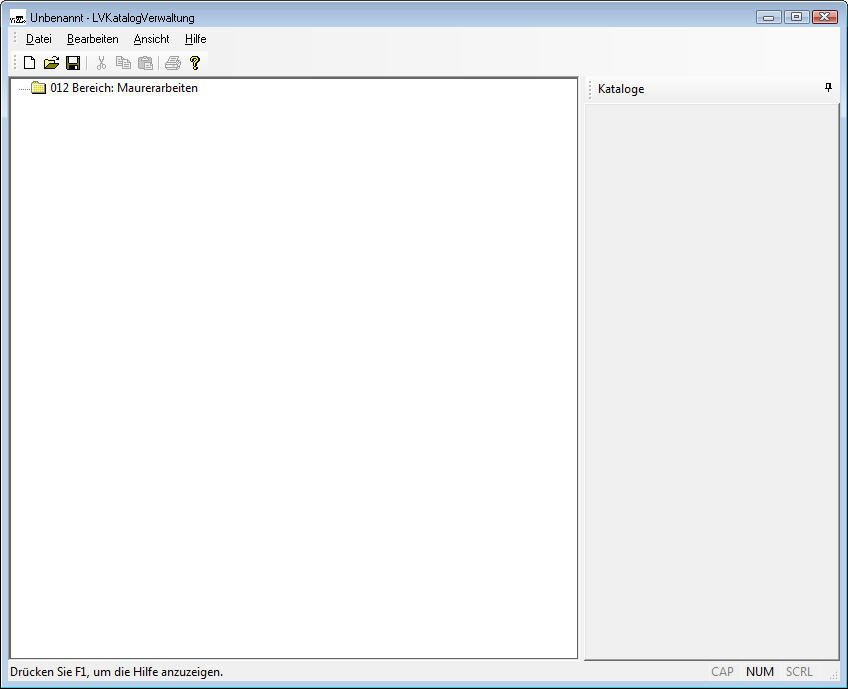Screen dimensions: 848x689
Task: Click the F1 help status message
Action: click(x=116, y=672)
